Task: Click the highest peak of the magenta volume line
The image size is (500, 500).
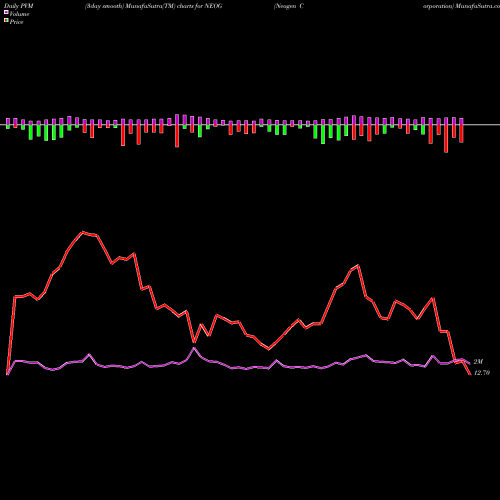Action: [x=194, y=348]
